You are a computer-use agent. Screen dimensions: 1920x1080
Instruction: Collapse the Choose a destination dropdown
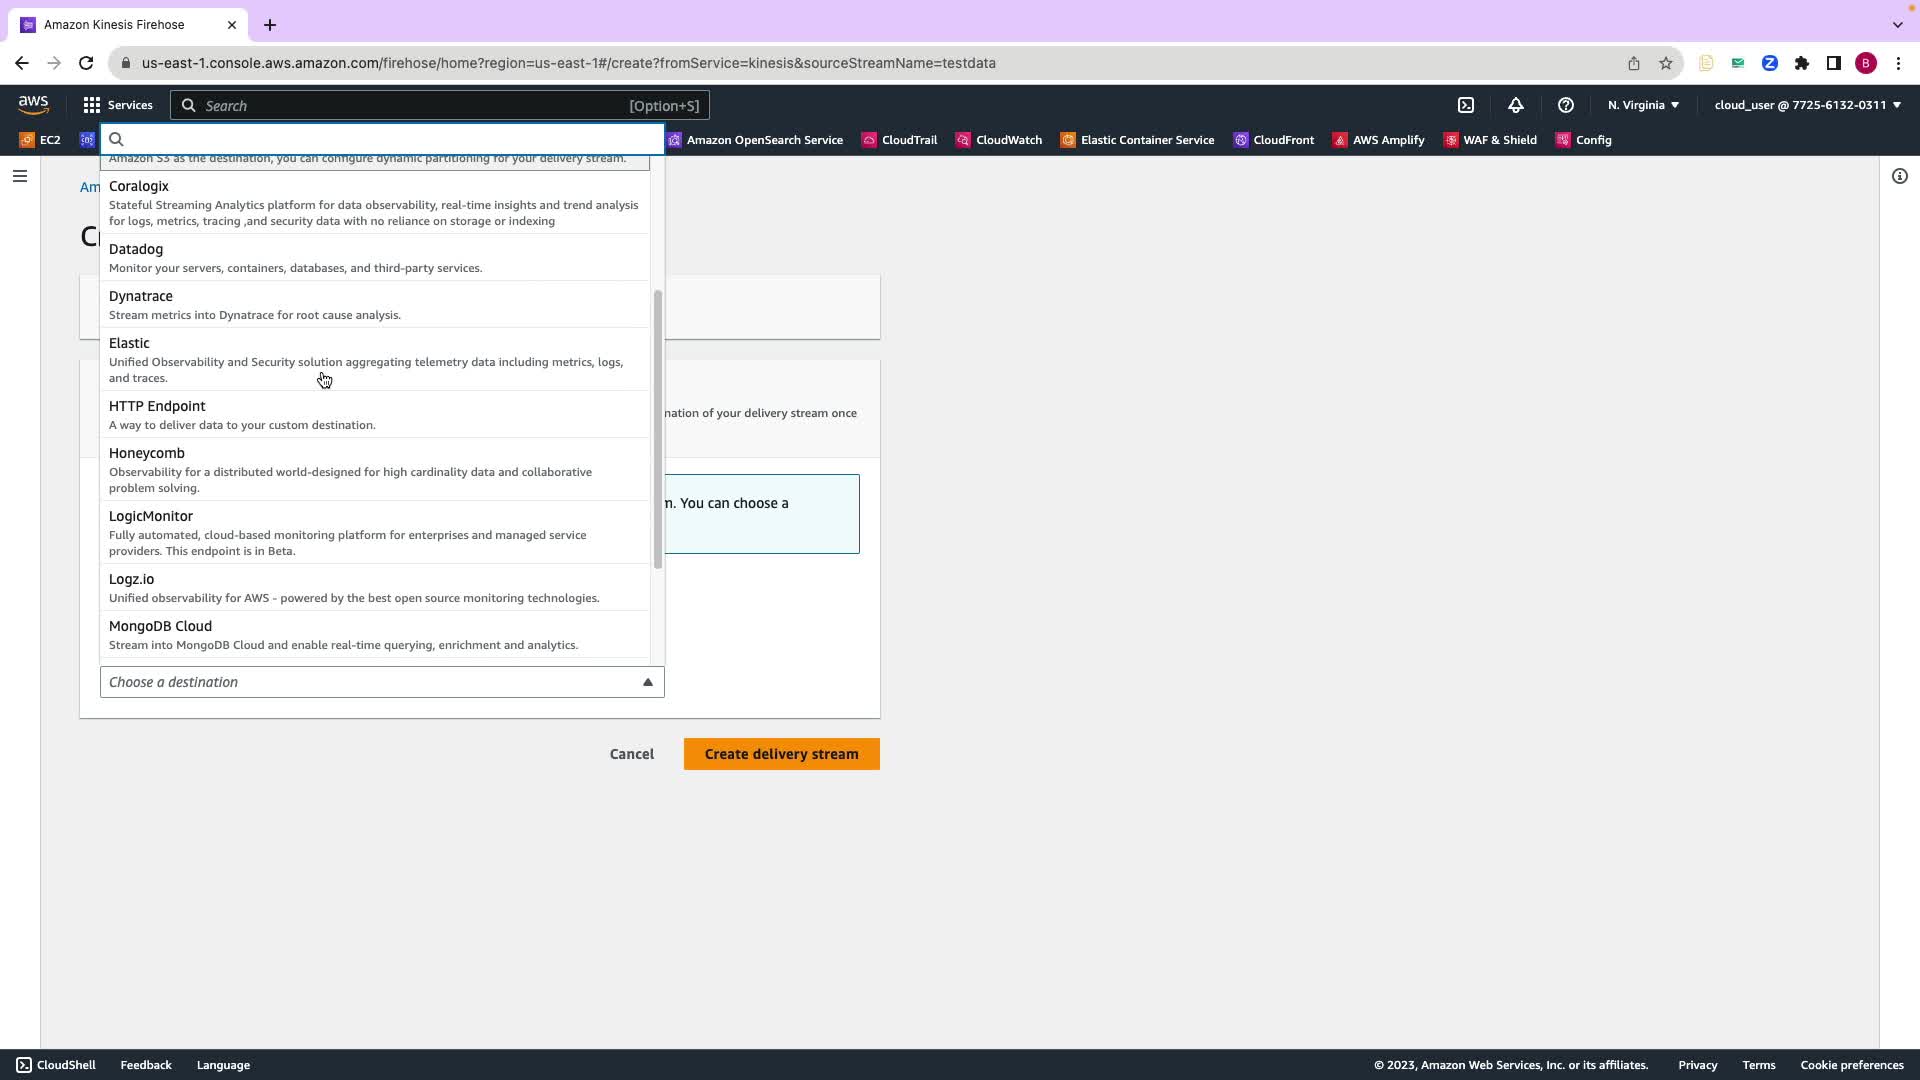coord(381,682)
